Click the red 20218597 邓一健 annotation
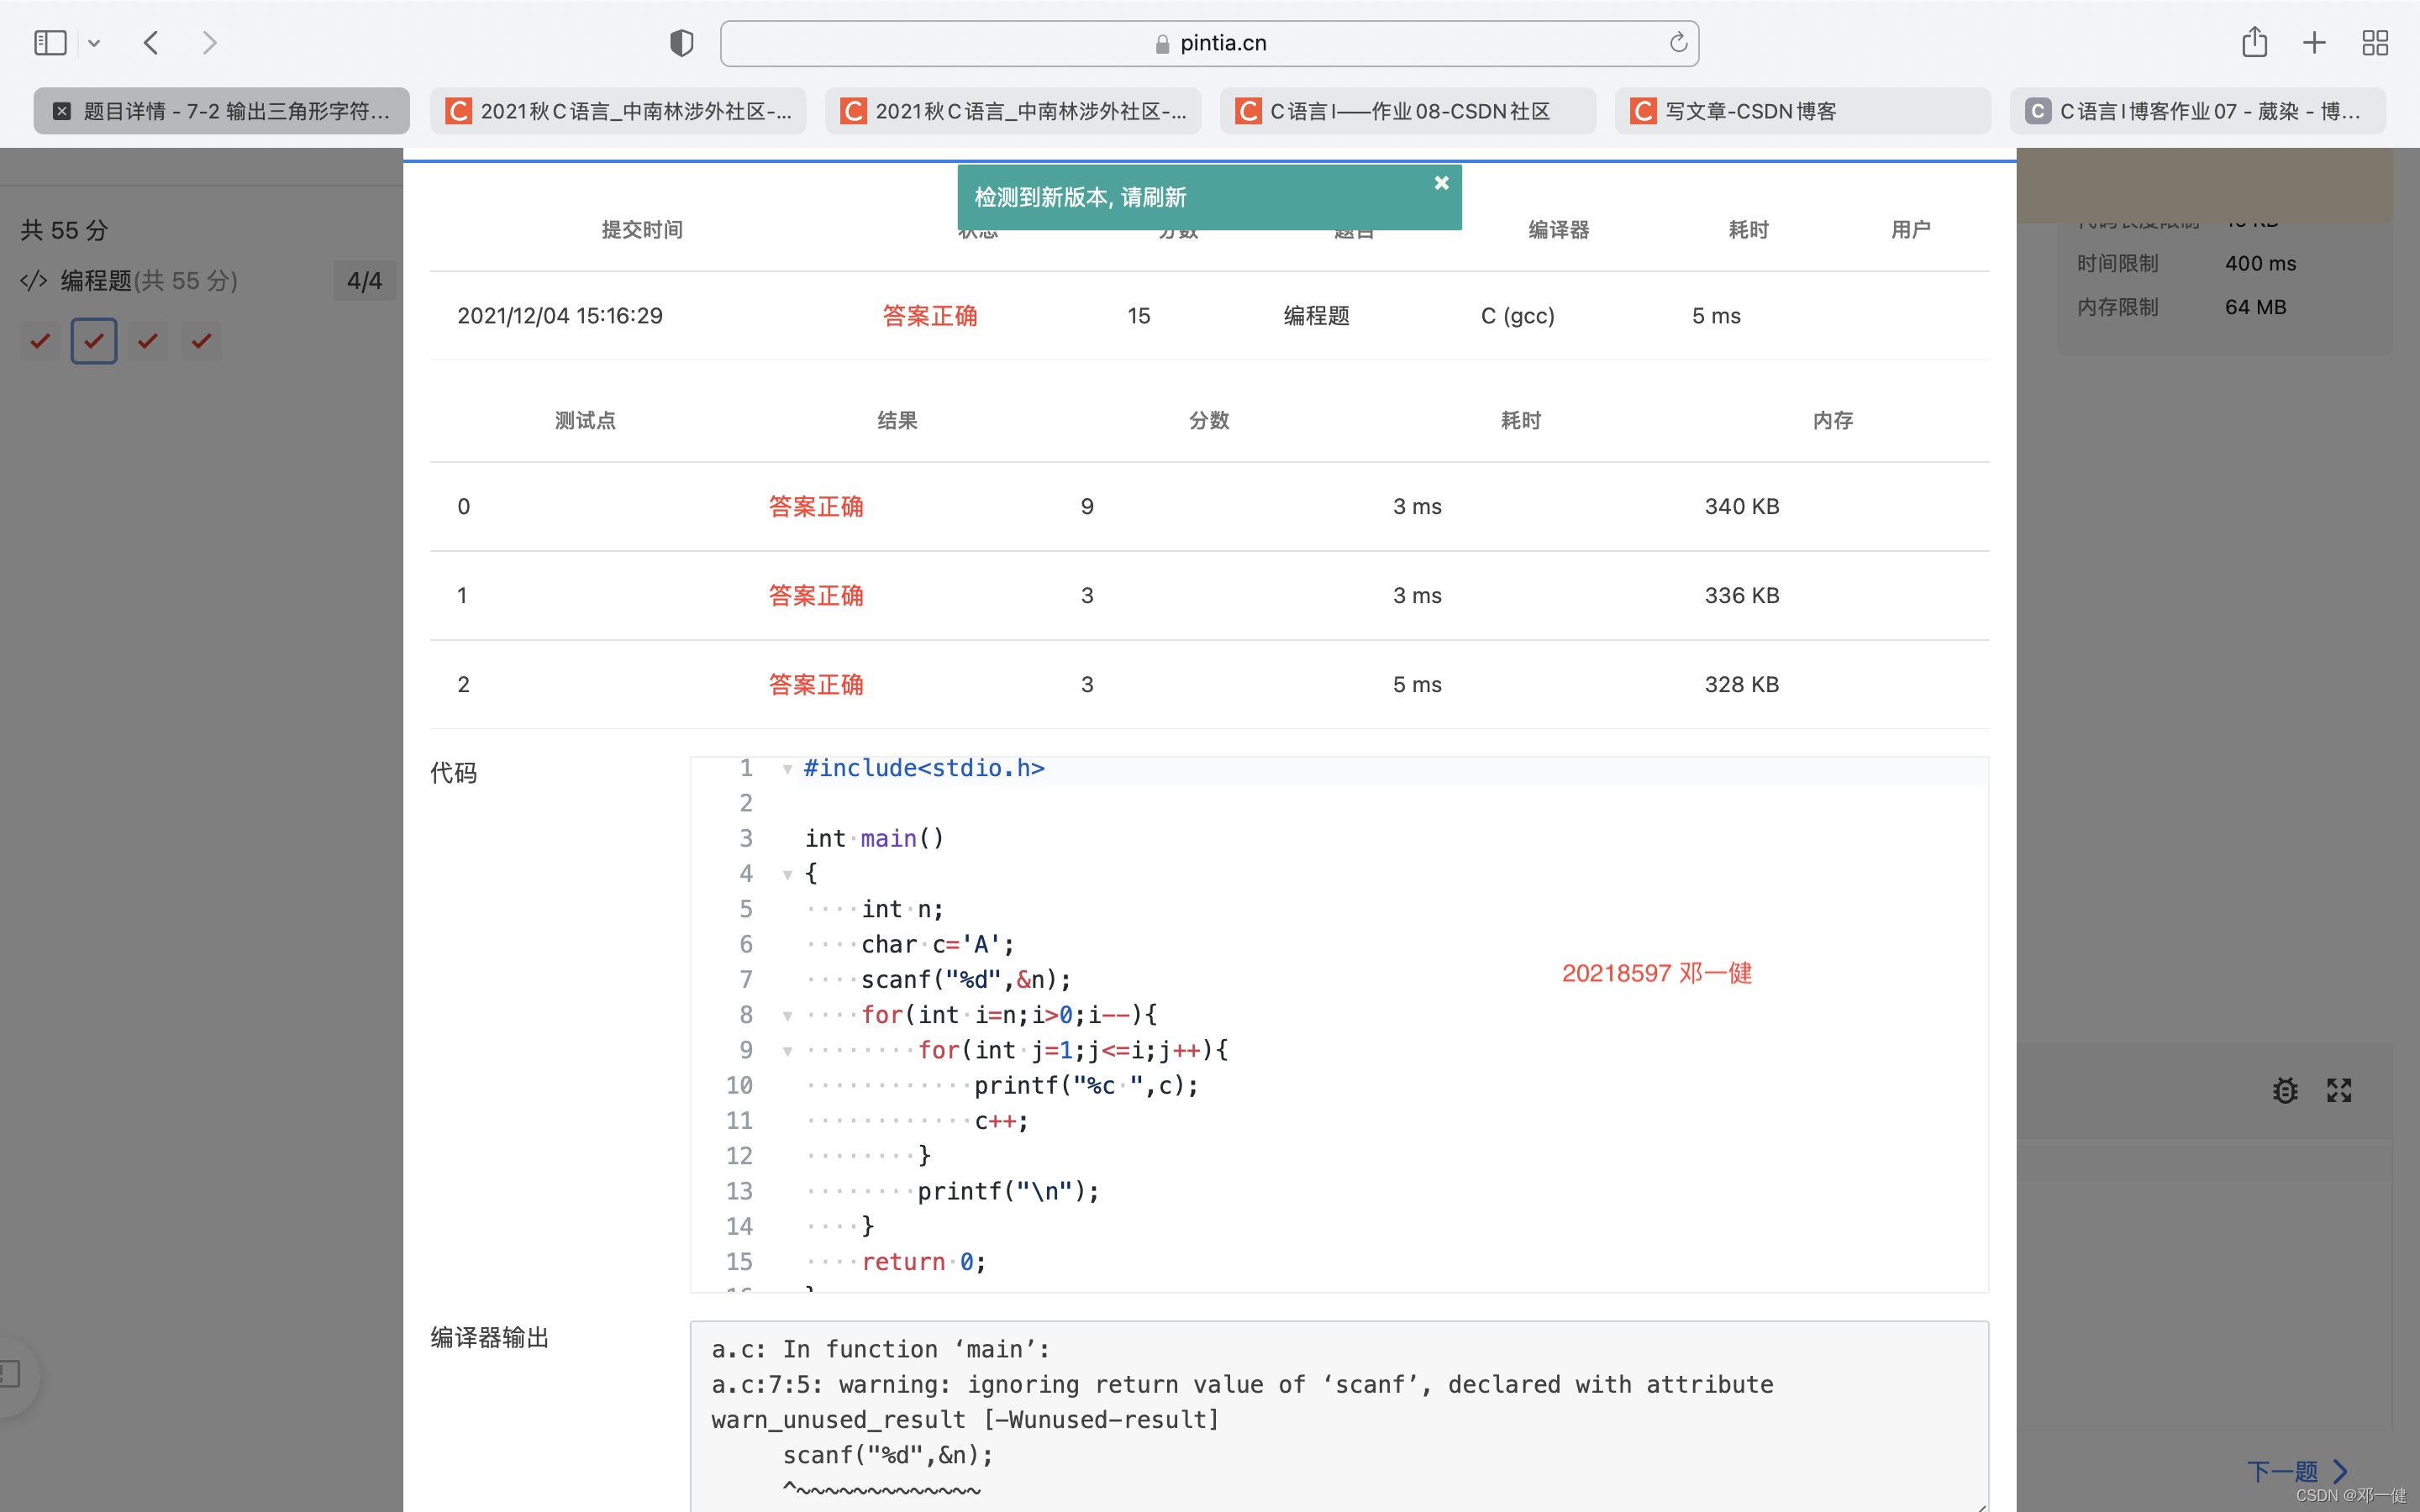Viewport: 2420px width, 1512px height. [x=1657, y=973]
